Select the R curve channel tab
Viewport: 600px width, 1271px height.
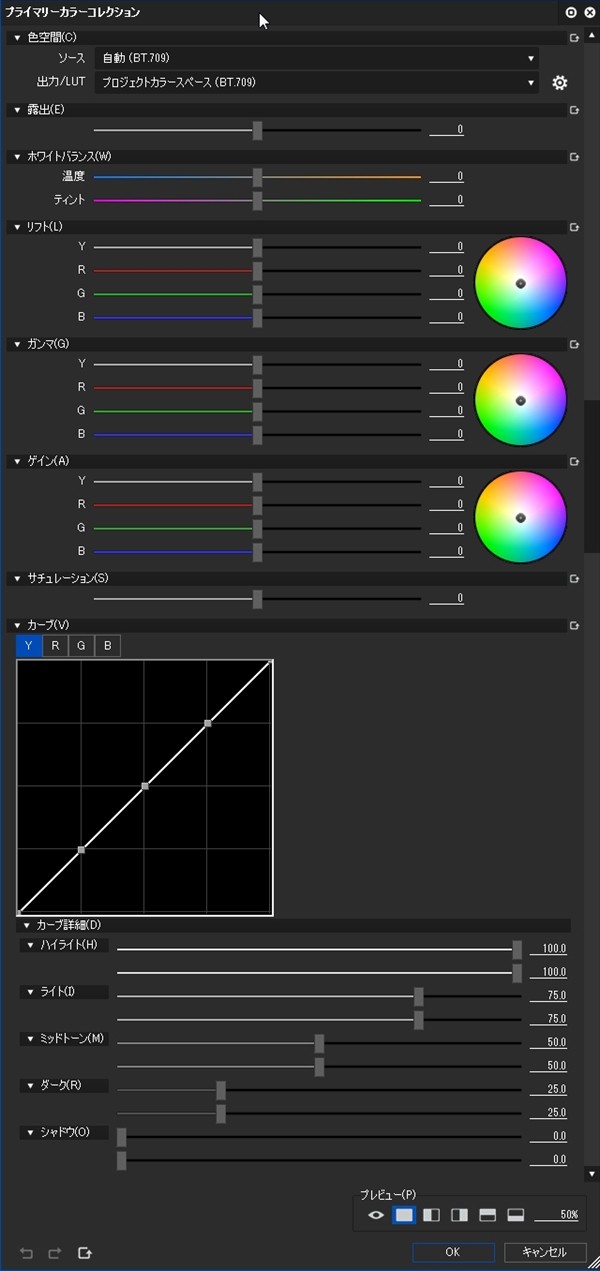click(55, 646)
